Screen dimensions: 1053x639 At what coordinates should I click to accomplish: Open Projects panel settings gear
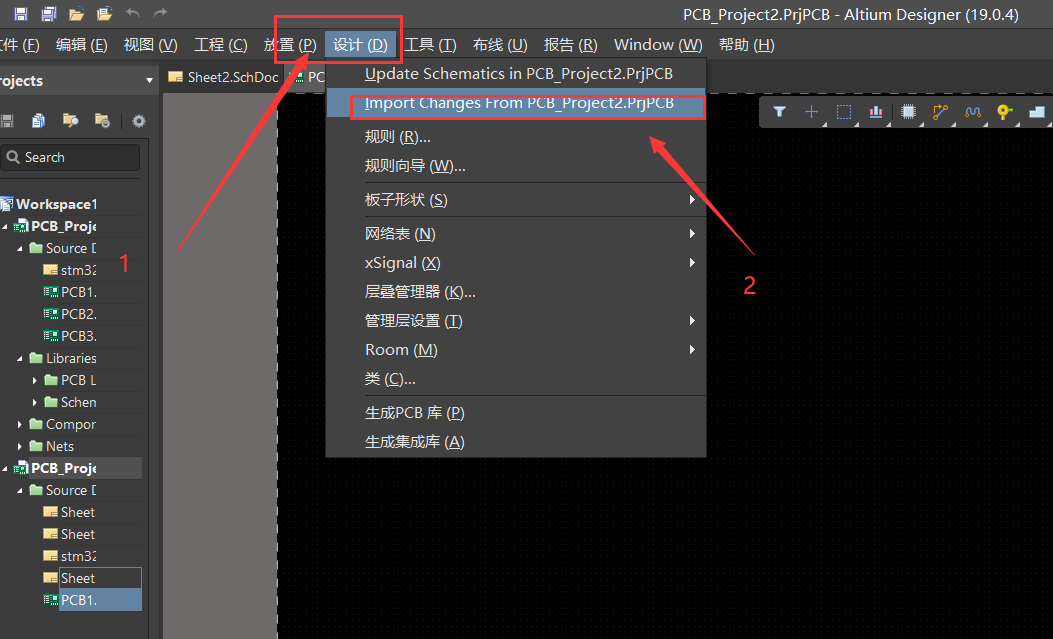coord(139,121)
